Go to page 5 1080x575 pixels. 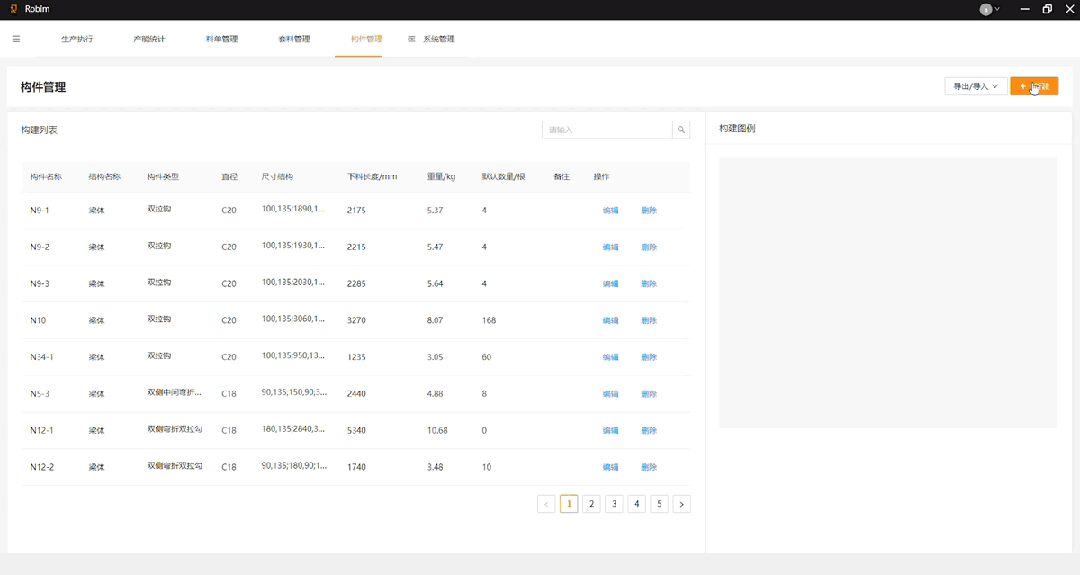pos(659,504)
